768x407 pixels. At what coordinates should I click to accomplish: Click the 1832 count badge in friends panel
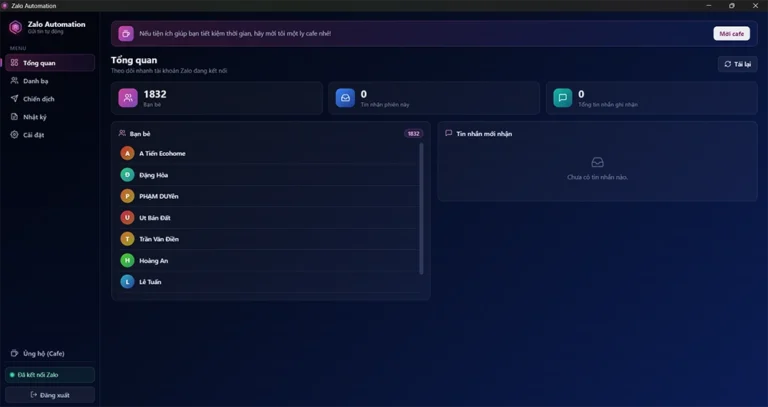point(414,134)
